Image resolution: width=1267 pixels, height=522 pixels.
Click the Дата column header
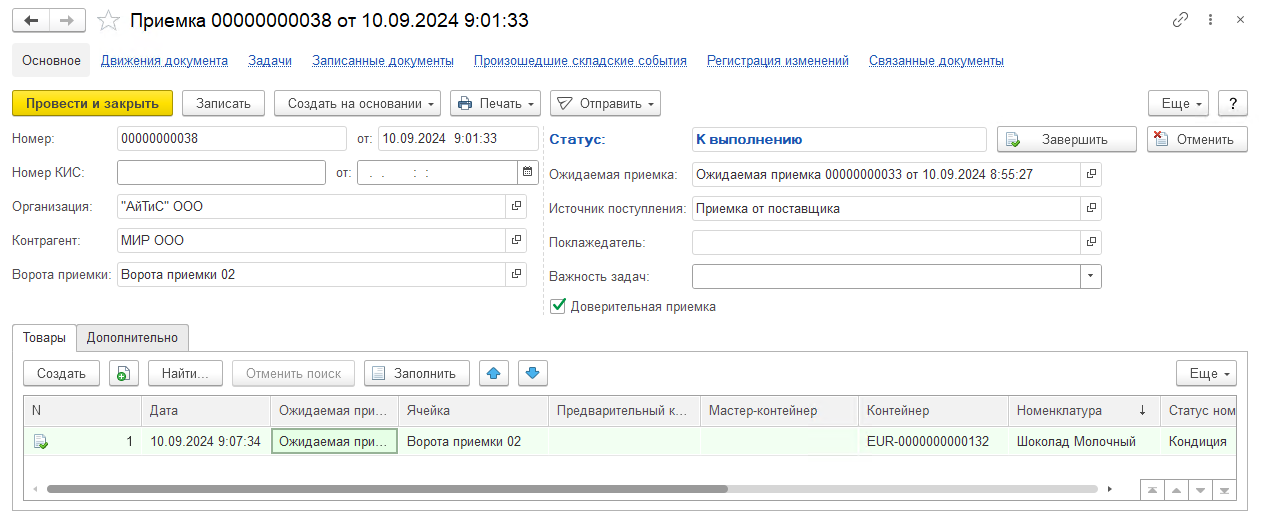[206, 410]
